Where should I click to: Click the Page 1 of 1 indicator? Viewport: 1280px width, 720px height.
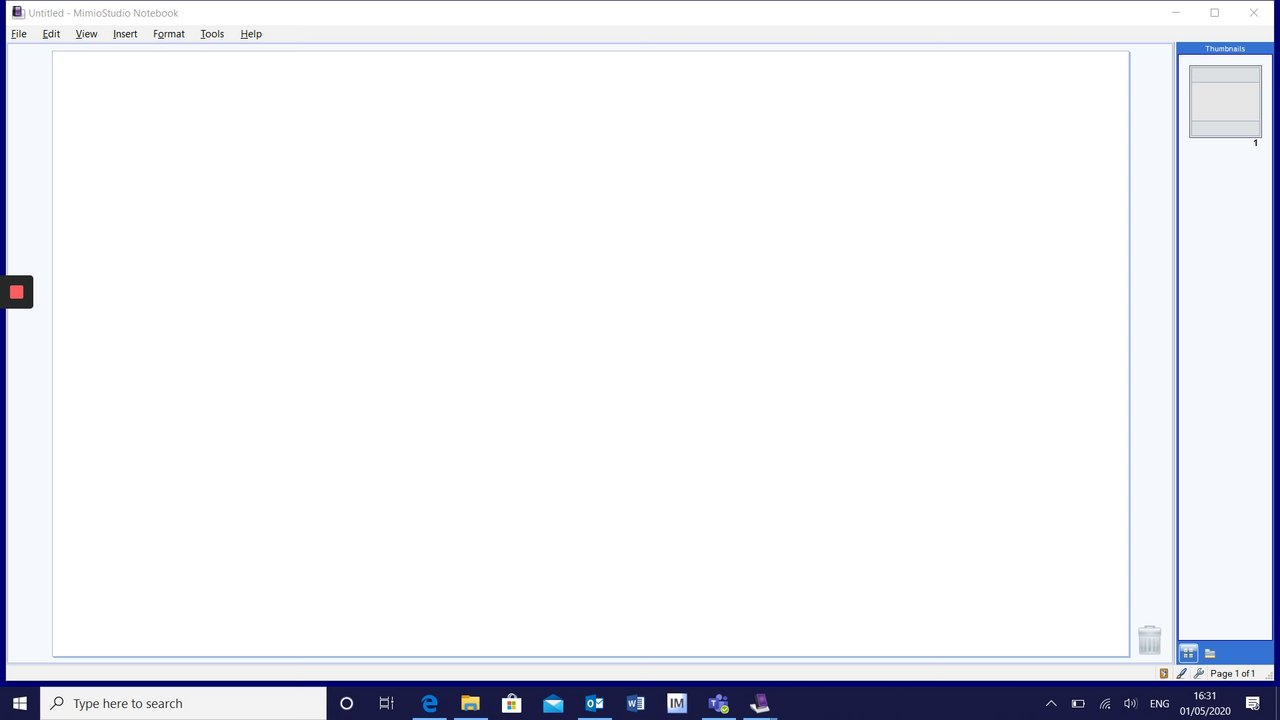(x=1232, y=674)
